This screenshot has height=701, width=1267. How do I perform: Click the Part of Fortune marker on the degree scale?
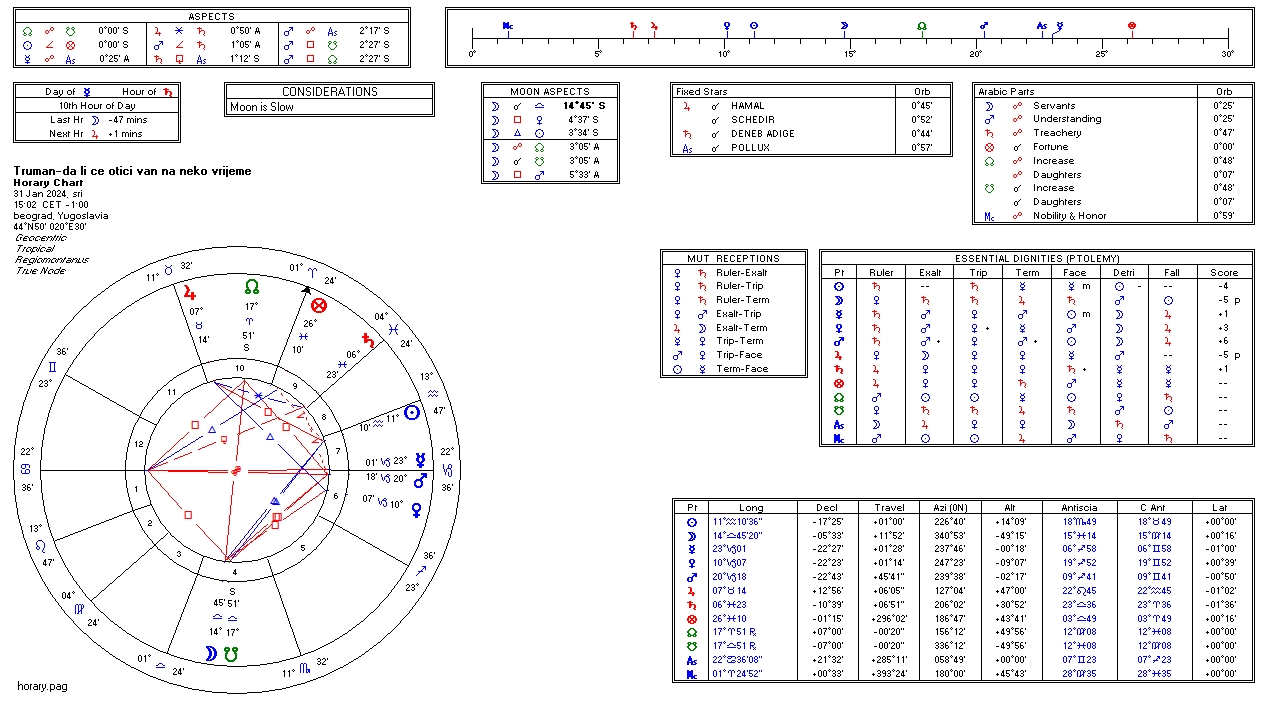(x=1132, y=25)
